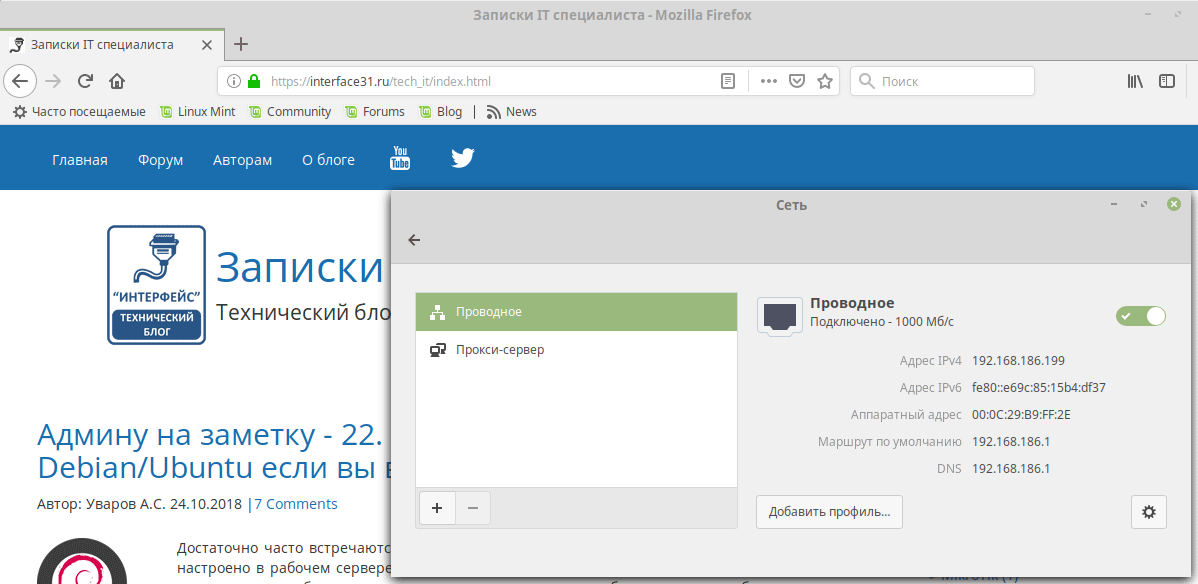Click Подключено - 1000 Мб/с status text
The width and height of the screenshot is (1198, 584).
(x=882, y=322)
